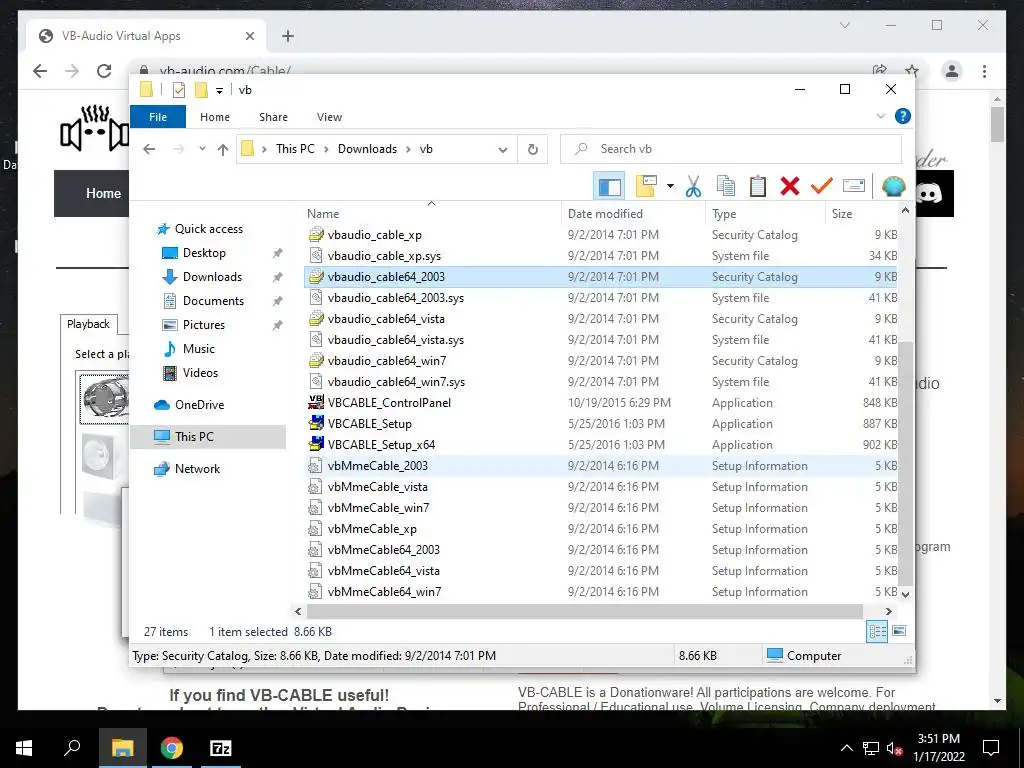The width and height of the screenshot is (1024, 768).
Task: Open the recent locations dropdown in Explorer
Action: pos(202,150)
